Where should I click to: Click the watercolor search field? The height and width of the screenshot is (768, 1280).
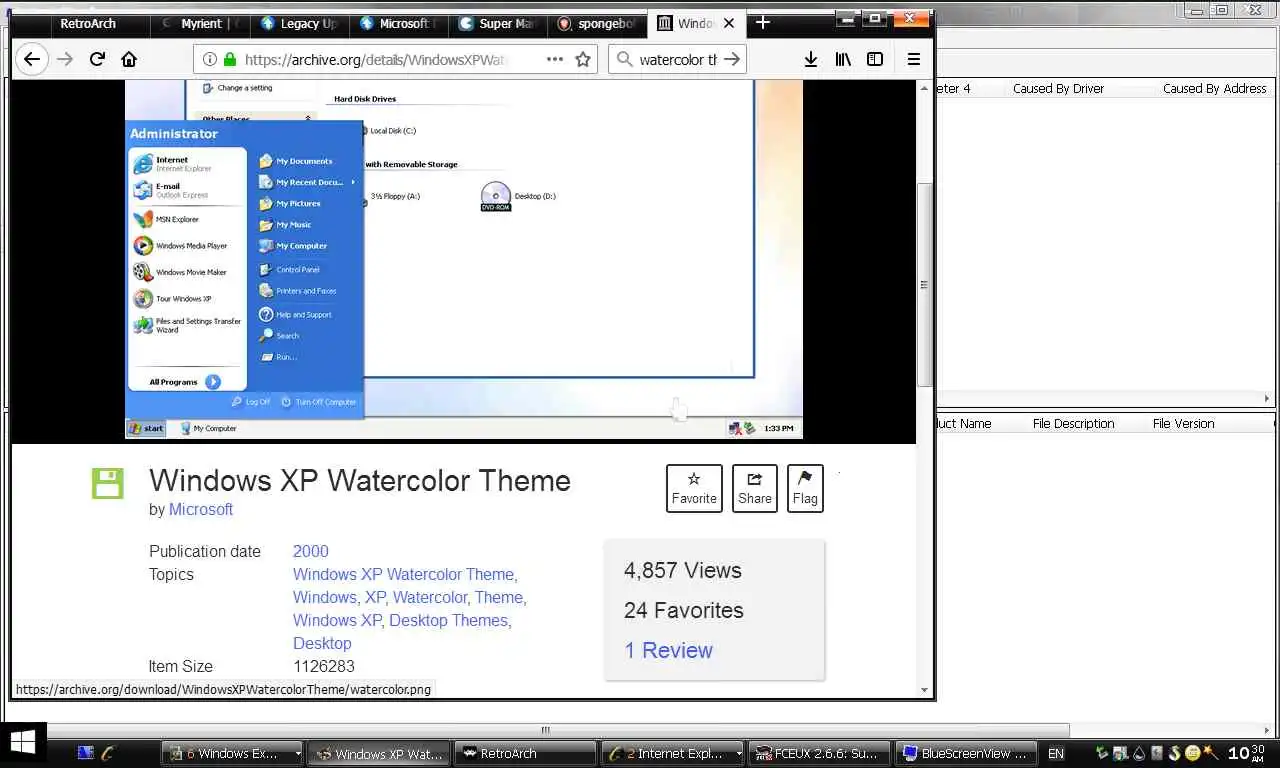pos(678,59)
